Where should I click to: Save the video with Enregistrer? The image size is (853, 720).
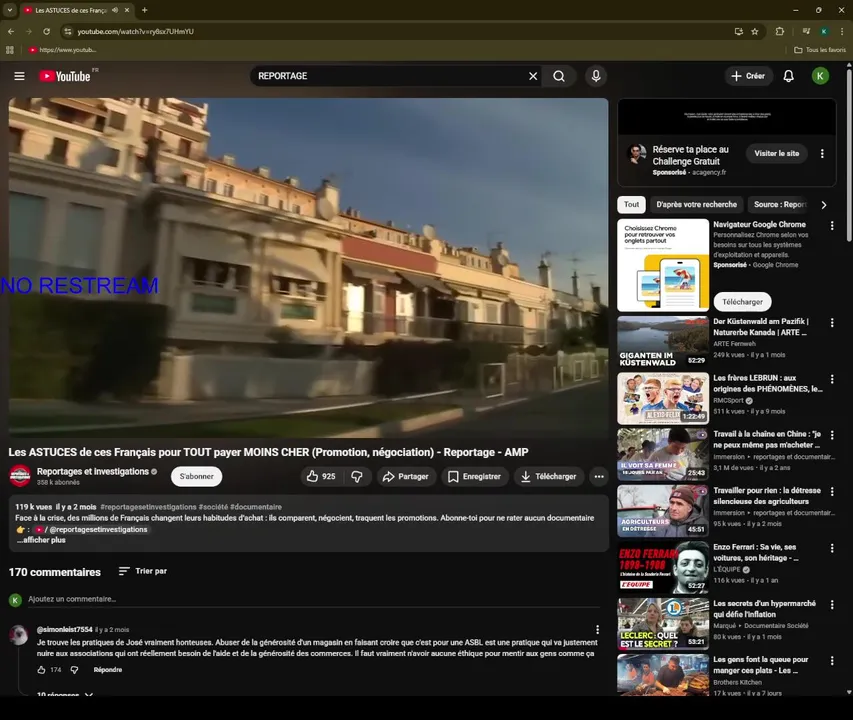[x=474, y=476]
